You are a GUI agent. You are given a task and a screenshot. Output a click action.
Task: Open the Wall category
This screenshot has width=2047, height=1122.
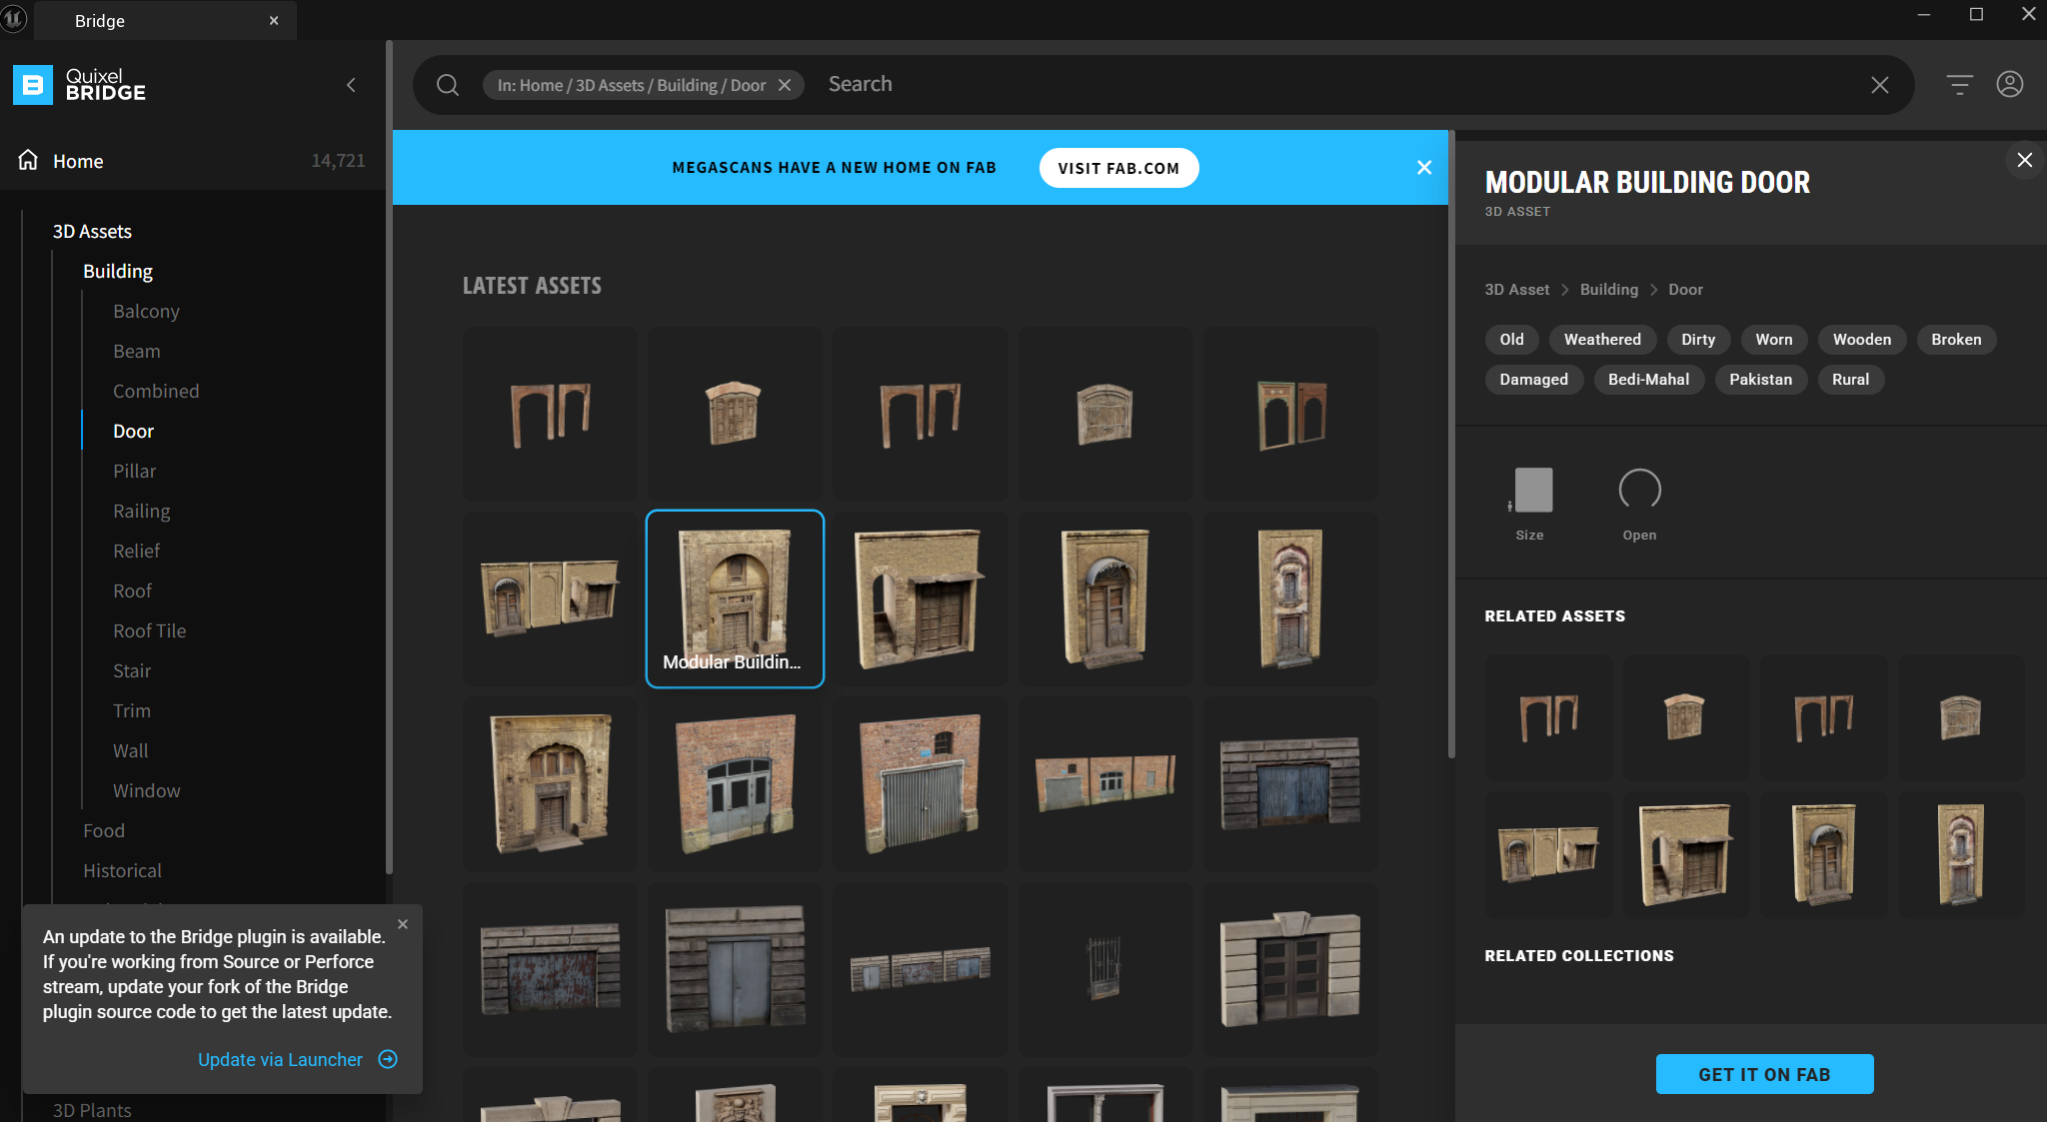(x=130, y=751)
